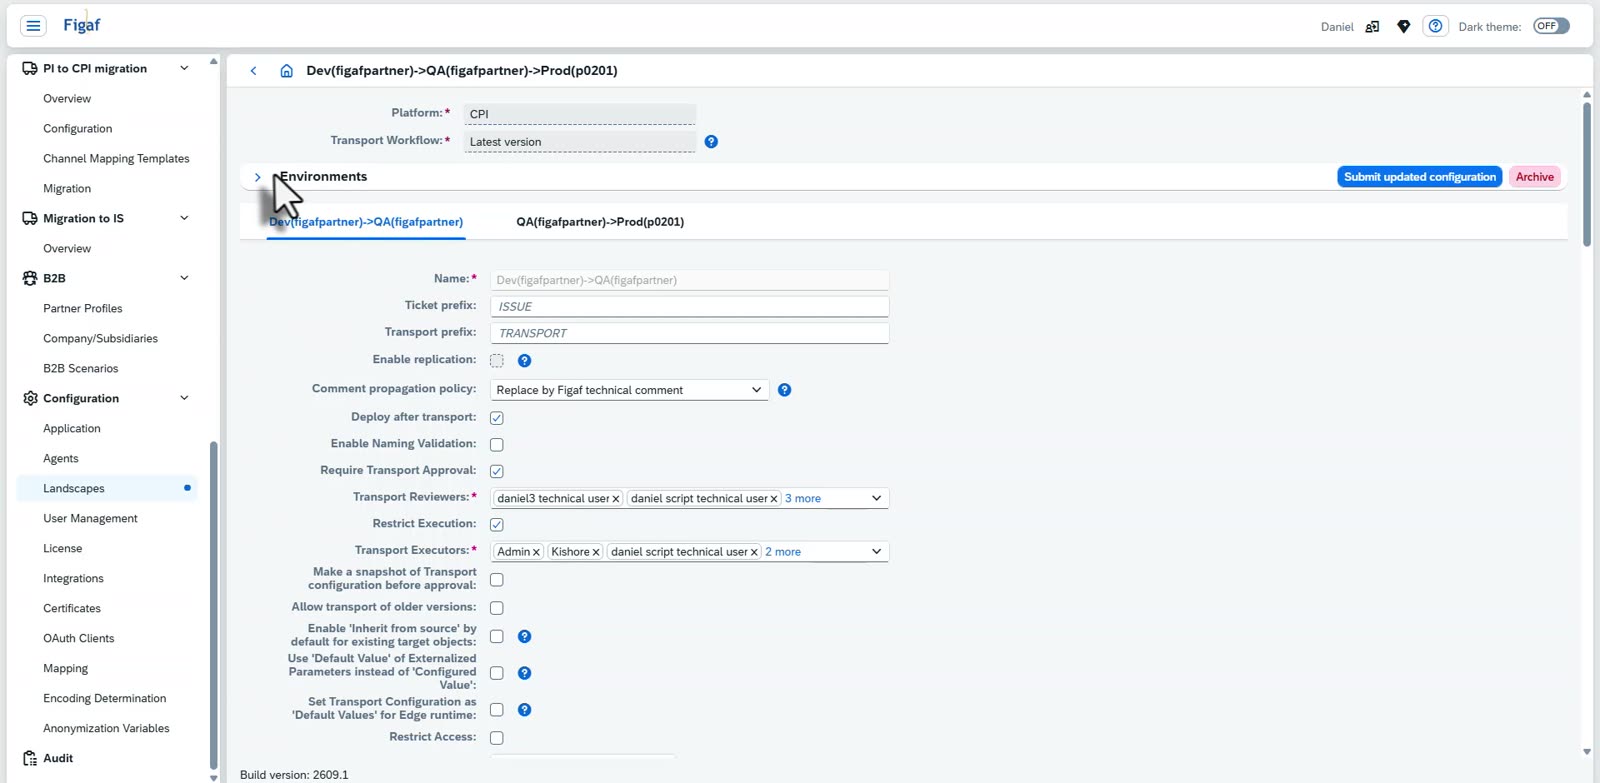Uncheck Deploy after transport

click(497, 418)
